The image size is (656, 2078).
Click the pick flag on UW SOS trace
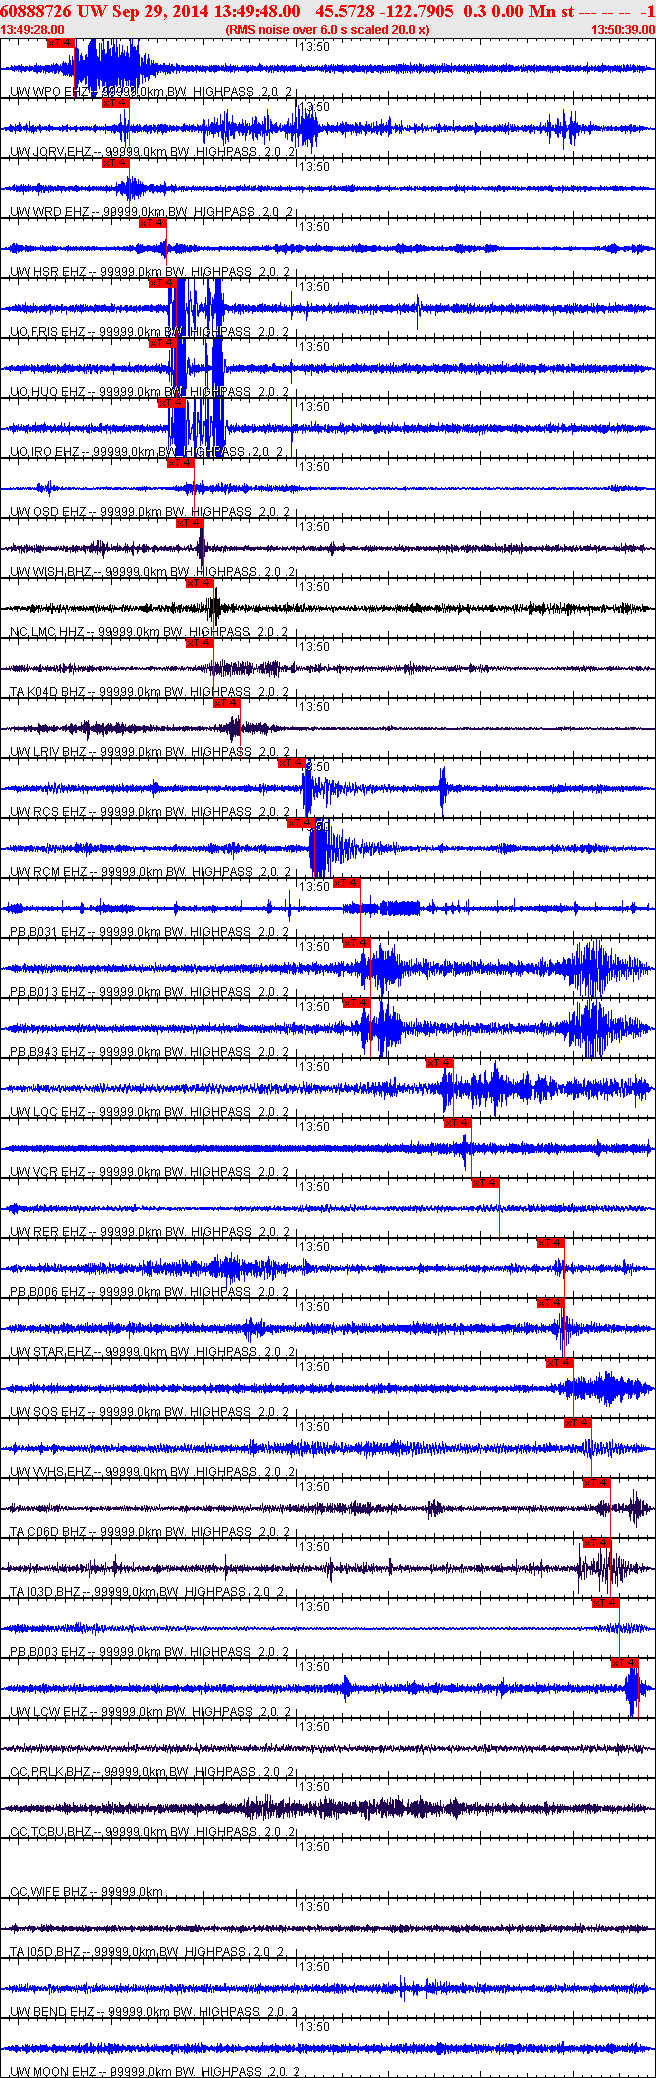tap(559, 1363)
